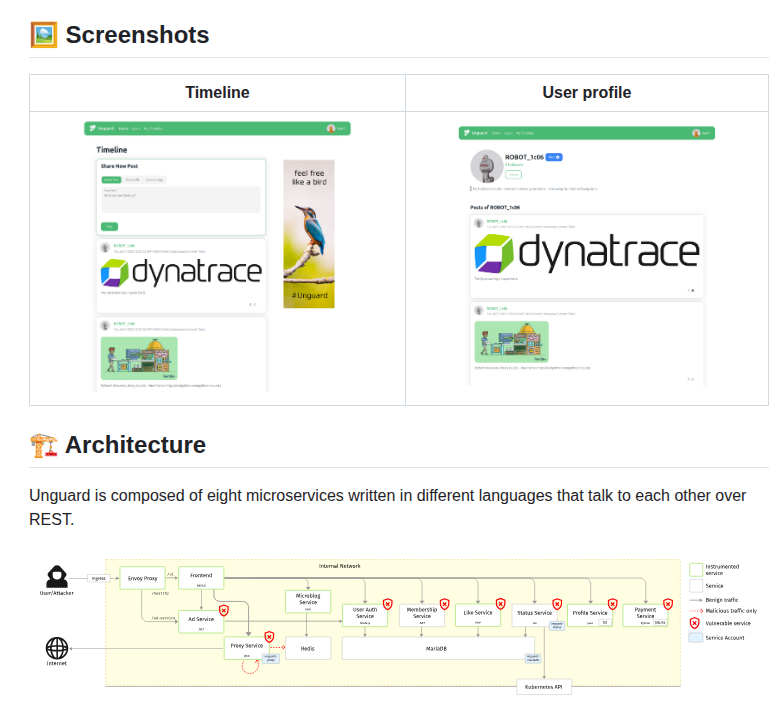Click the paragraph starting Unguard is composed of eight
Image resolution: width=773 pixels, height=714 pixels.
point(387,507)
